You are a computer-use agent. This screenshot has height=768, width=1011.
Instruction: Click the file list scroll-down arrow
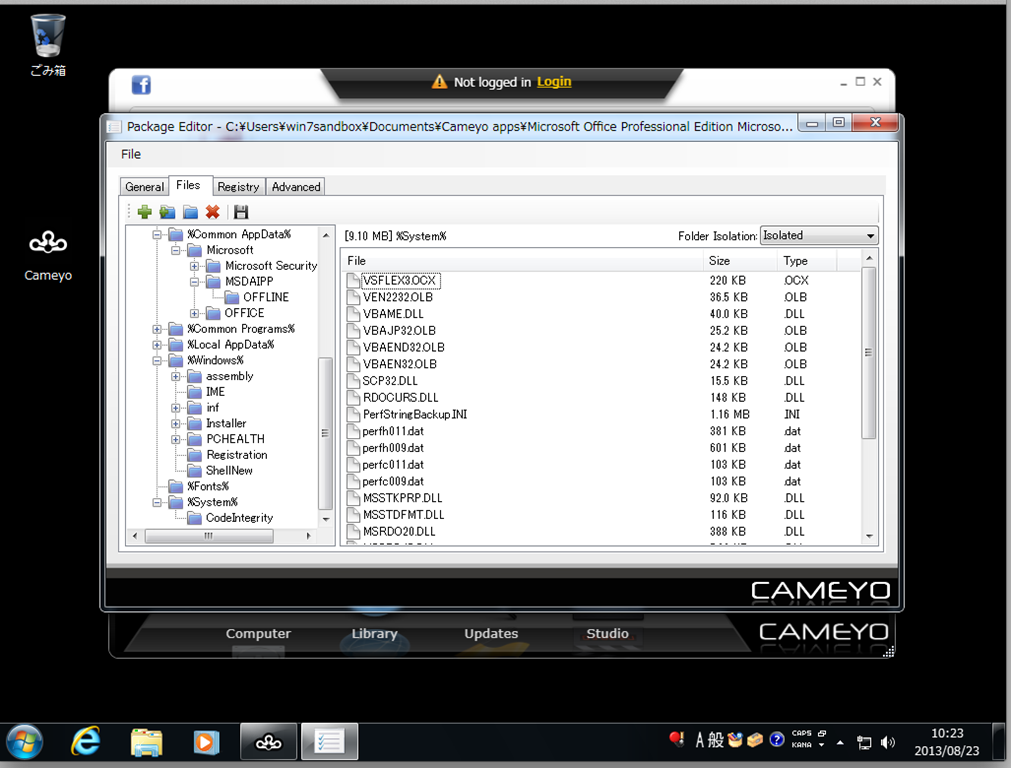click(869, 536)
